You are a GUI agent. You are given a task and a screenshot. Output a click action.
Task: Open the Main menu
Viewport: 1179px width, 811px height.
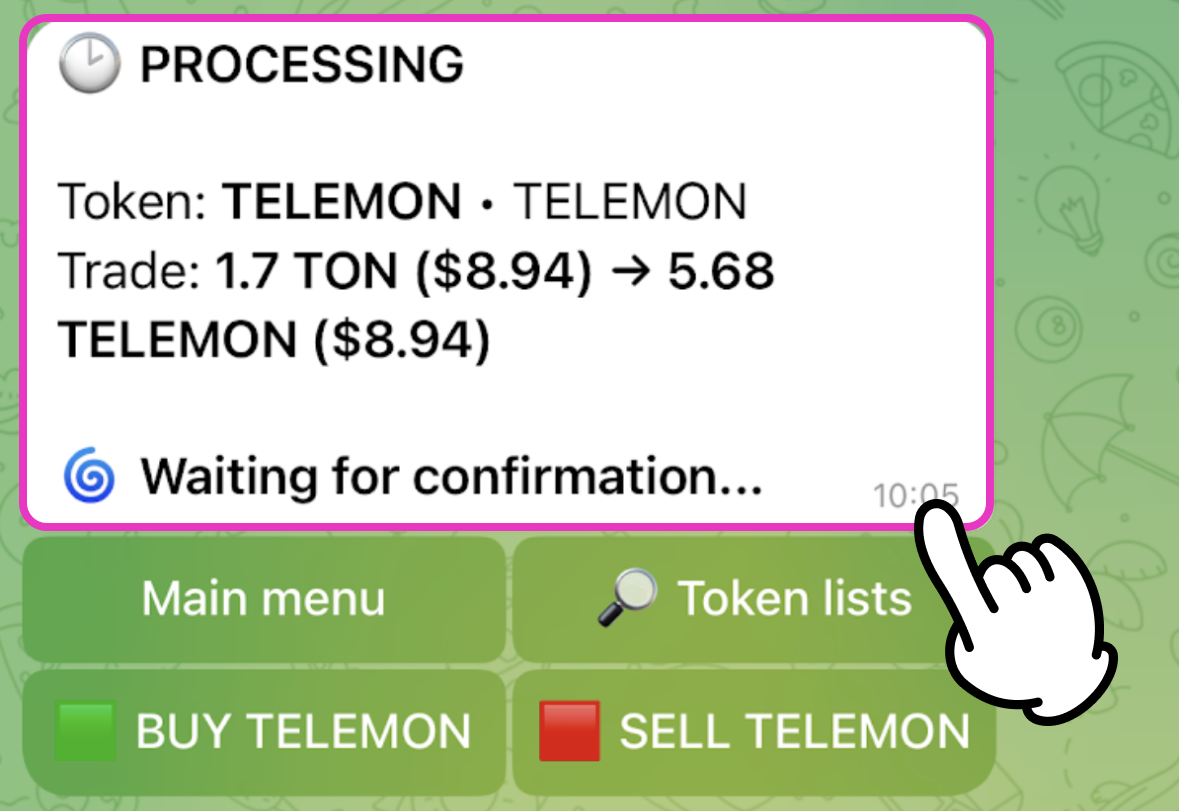pos(263,599)
